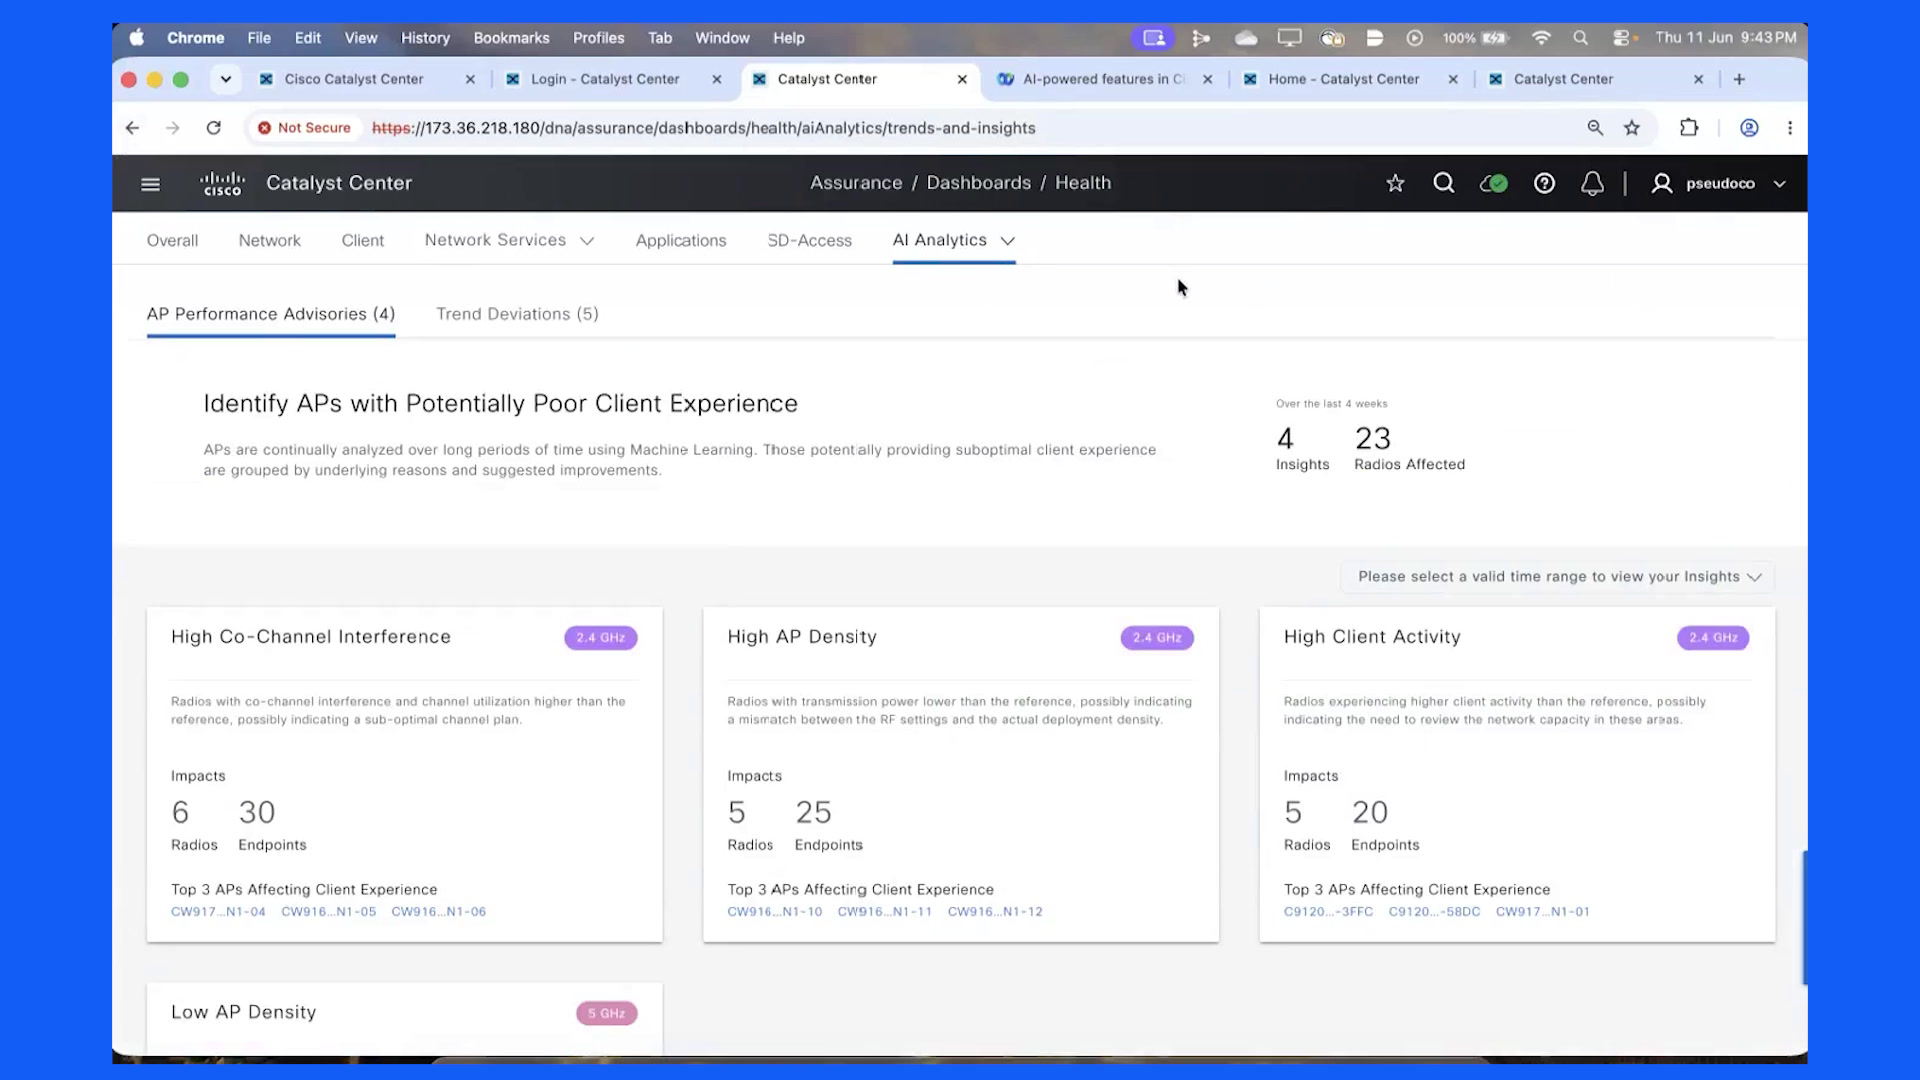The height and width of the screenshot is (1080, 1920).
Task: Click the macOS Wi-Fi icon
Action: click(x=1541, y=38)
